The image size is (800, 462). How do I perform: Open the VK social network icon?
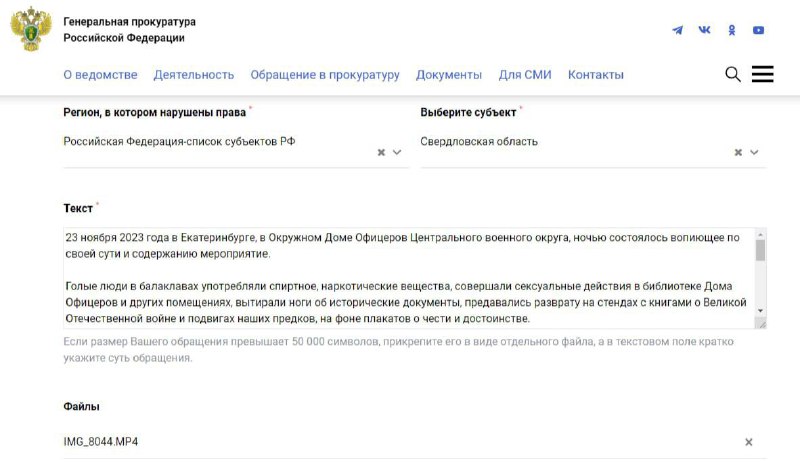pyautogui.click(x=705, y=30)
